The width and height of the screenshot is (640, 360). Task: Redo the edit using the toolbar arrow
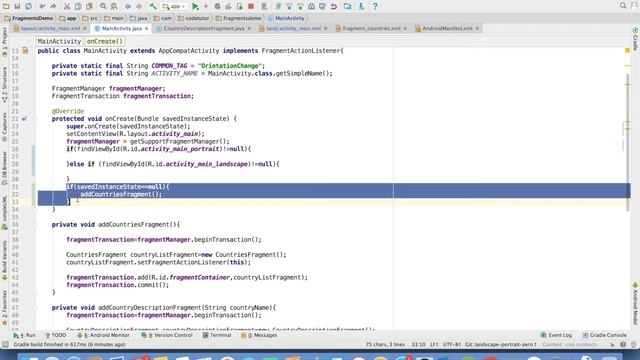coord(53,6)
